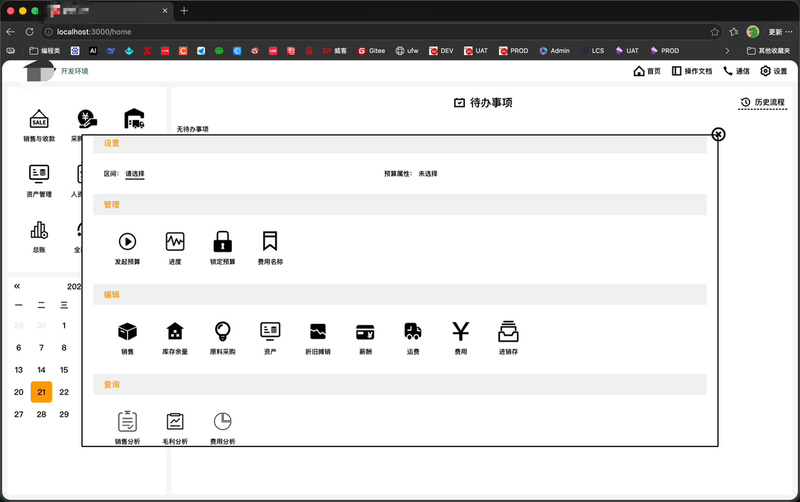Open 费用名称 bookmark icon

(x=270, y=241)
